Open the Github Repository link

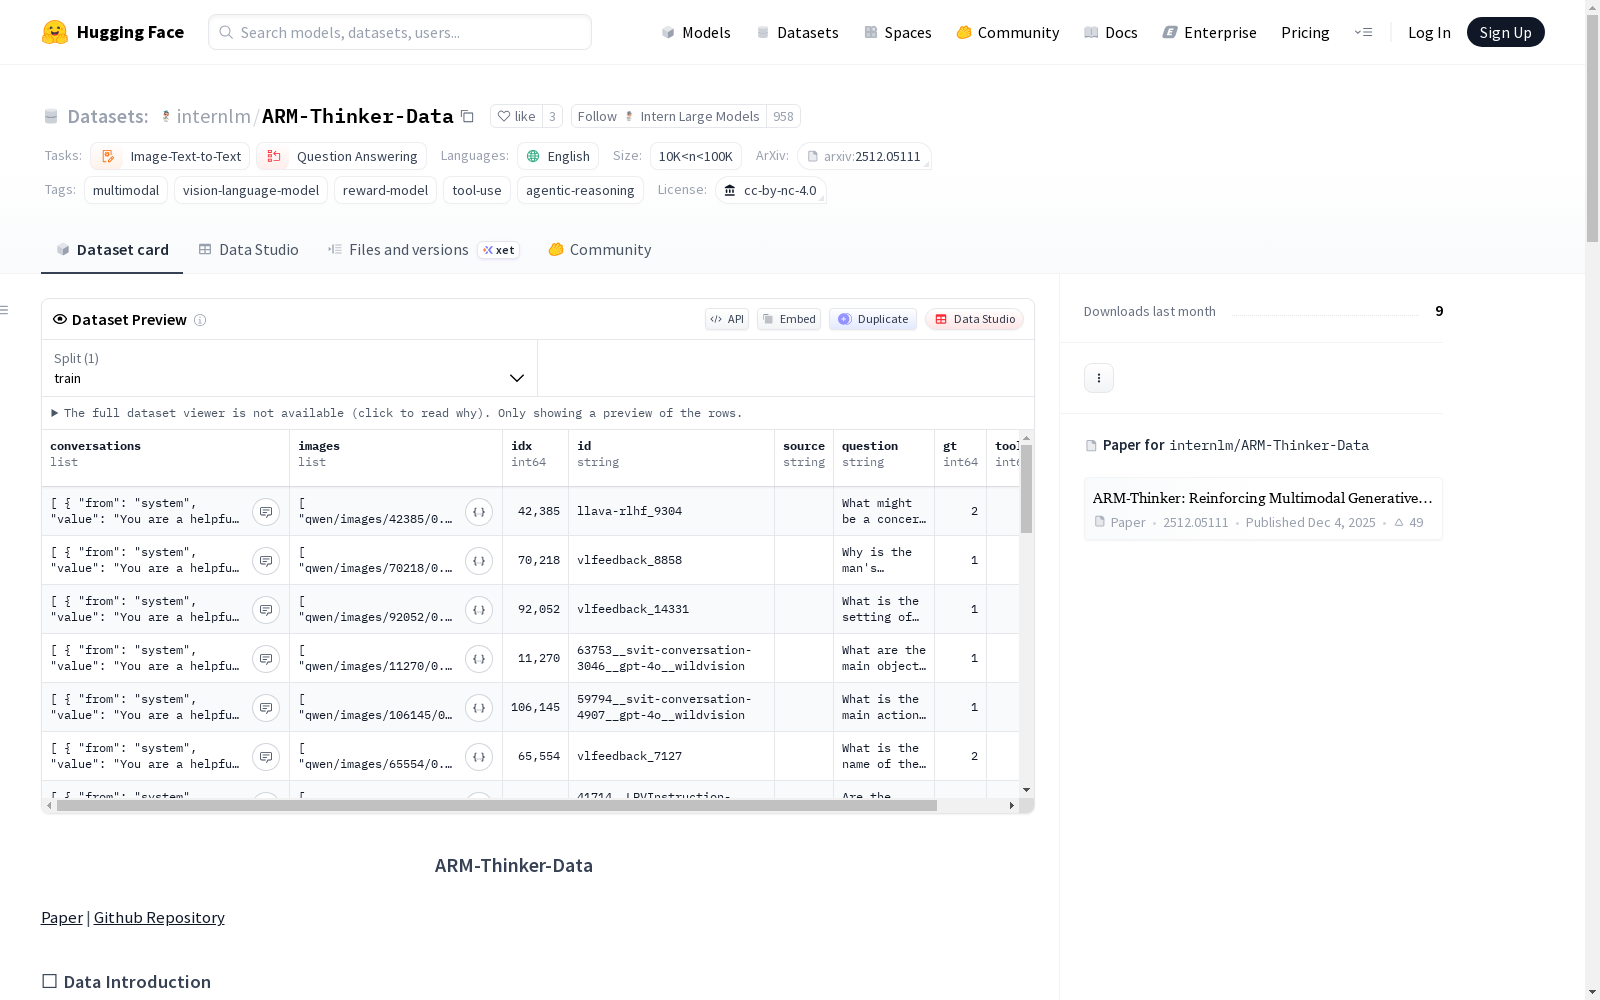click(159, 918)
